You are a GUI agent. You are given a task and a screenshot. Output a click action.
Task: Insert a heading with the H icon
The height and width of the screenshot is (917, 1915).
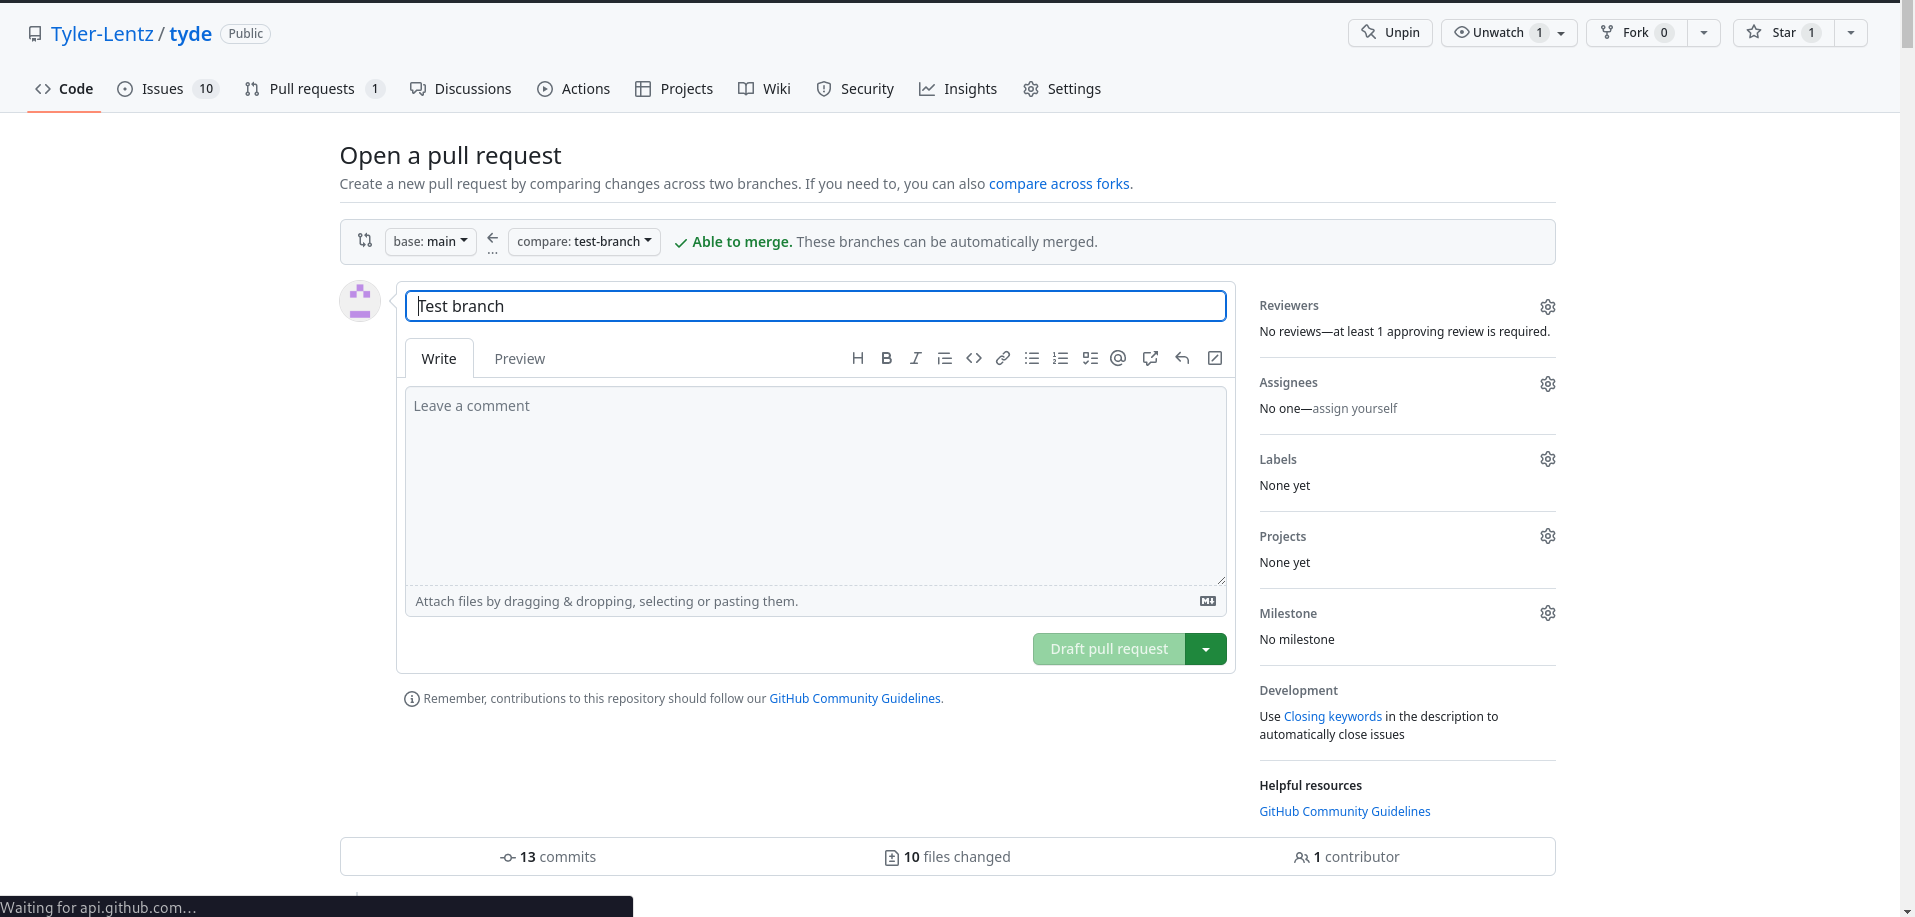point(857,358)
